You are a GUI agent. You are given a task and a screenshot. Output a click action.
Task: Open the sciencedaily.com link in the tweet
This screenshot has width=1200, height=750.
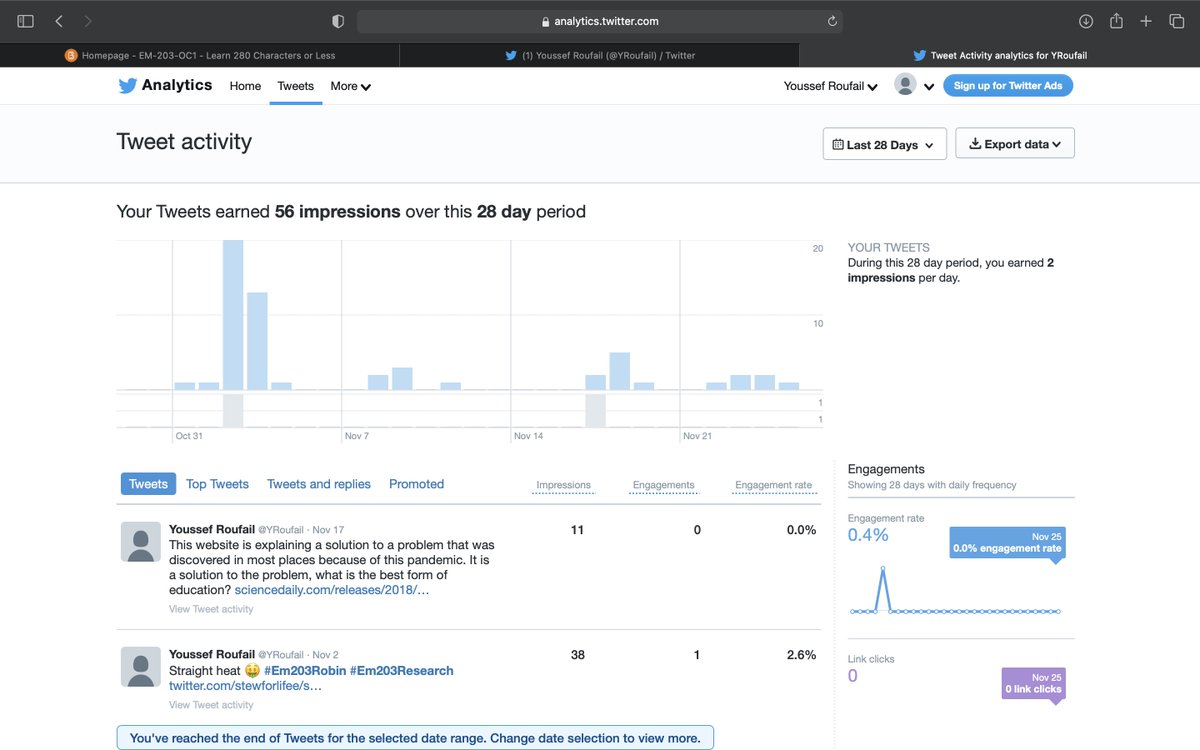coord(332,590)
